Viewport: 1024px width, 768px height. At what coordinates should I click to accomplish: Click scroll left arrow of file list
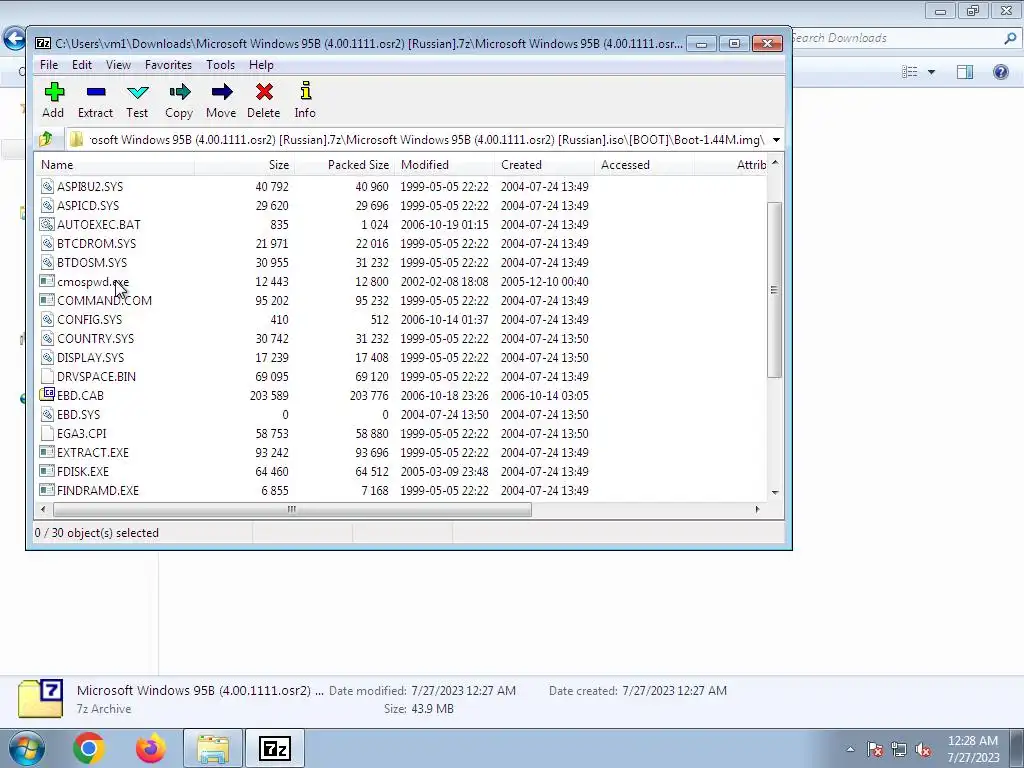pos(43,509)
